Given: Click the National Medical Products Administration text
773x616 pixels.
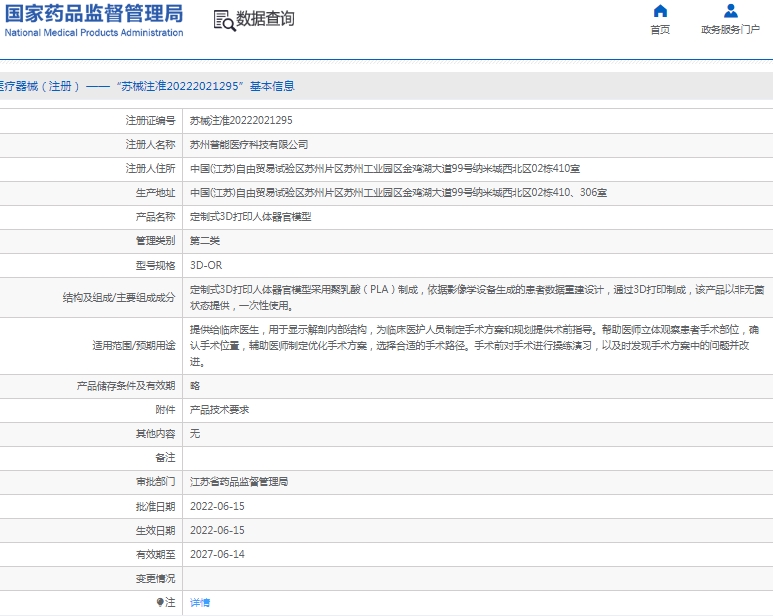Looking at the screenshot, I should click(94, 33).
